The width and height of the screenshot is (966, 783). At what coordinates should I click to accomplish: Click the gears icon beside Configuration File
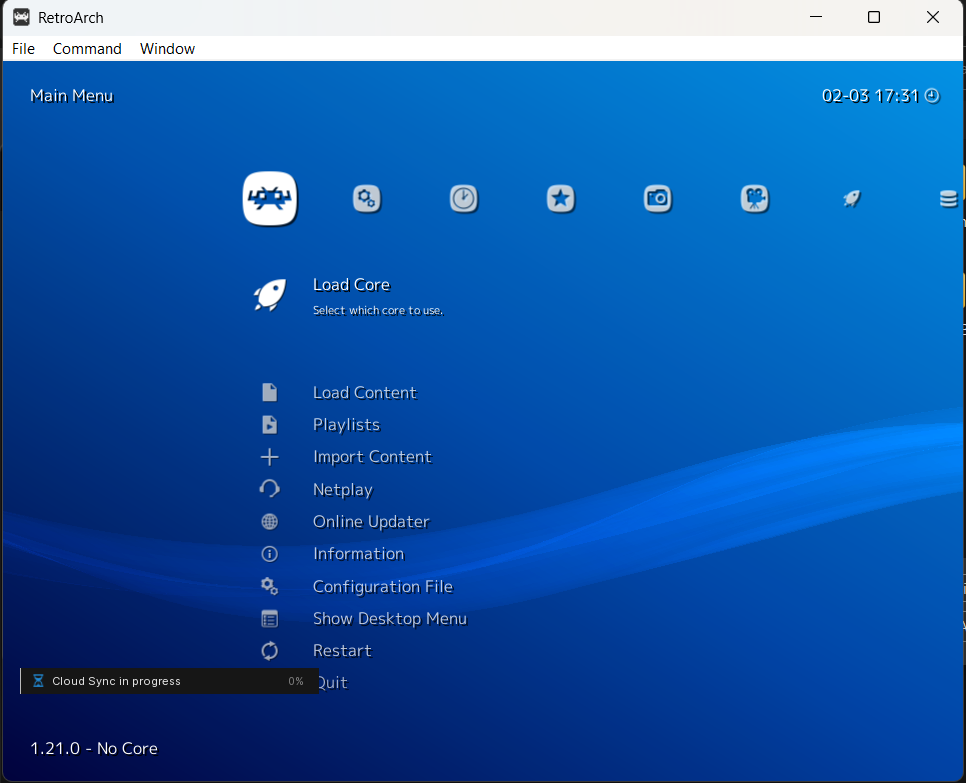(269, 586)
